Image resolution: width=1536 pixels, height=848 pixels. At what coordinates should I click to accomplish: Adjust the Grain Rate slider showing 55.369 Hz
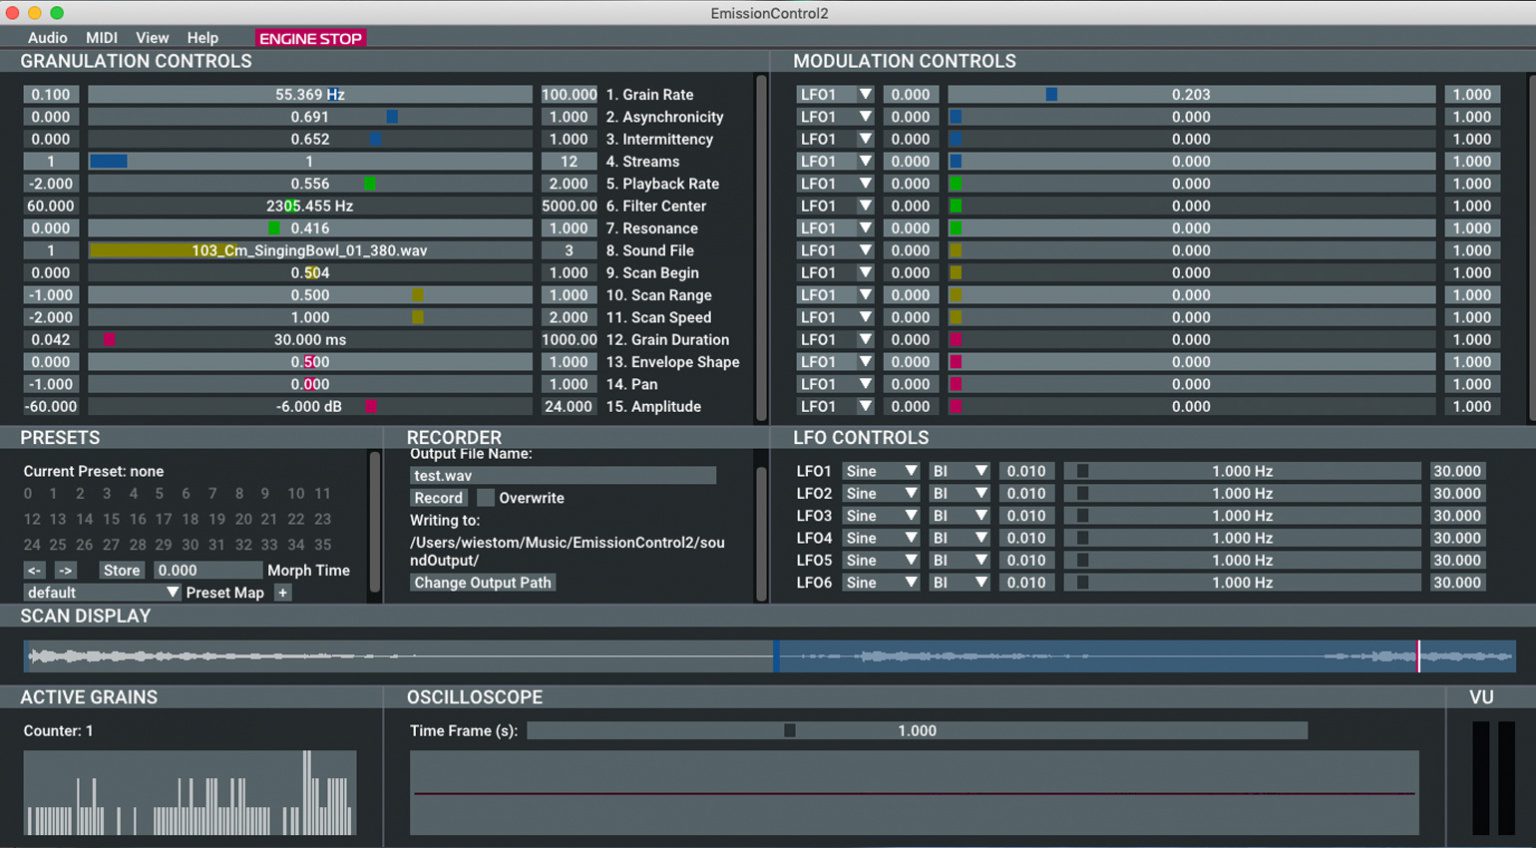coord(310,93)
